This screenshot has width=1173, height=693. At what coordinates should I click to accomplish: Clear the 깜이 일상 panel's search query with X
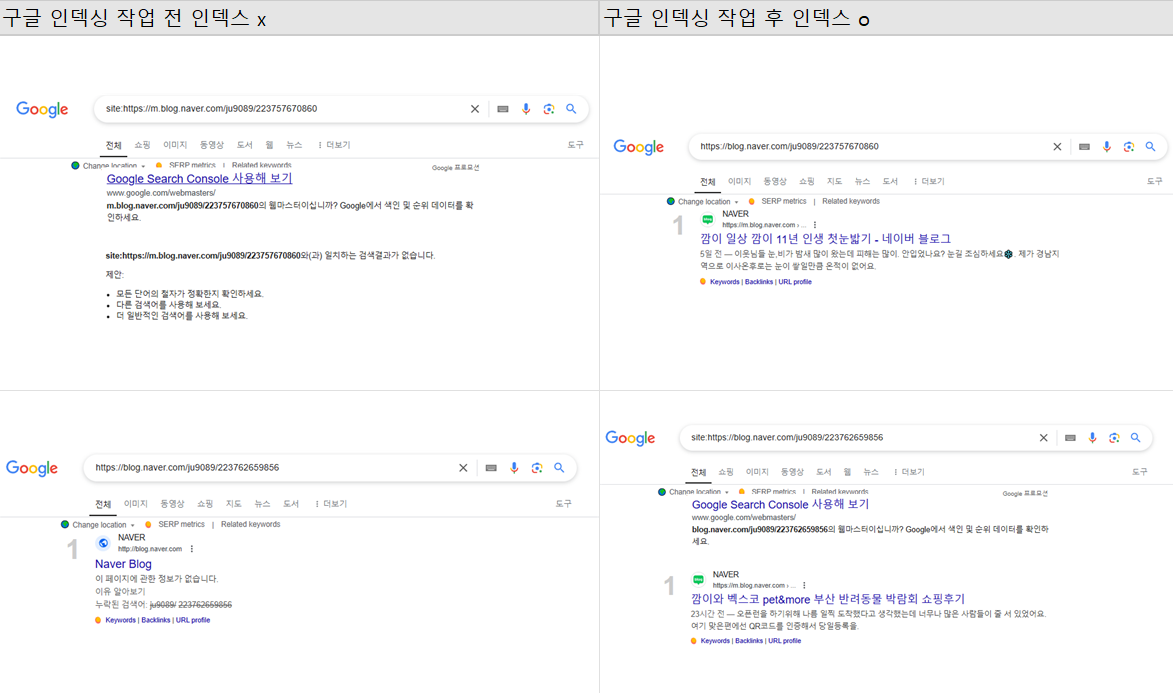click(1057, 147)
